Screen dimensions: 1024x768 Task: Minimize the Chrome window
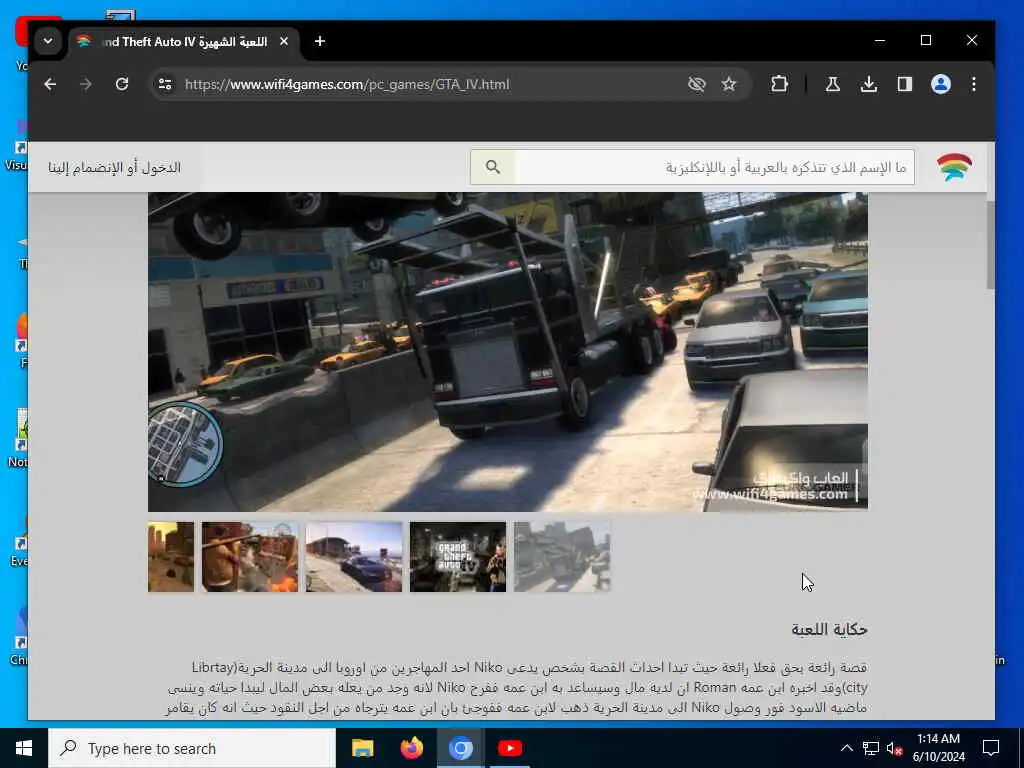point(880,40)
